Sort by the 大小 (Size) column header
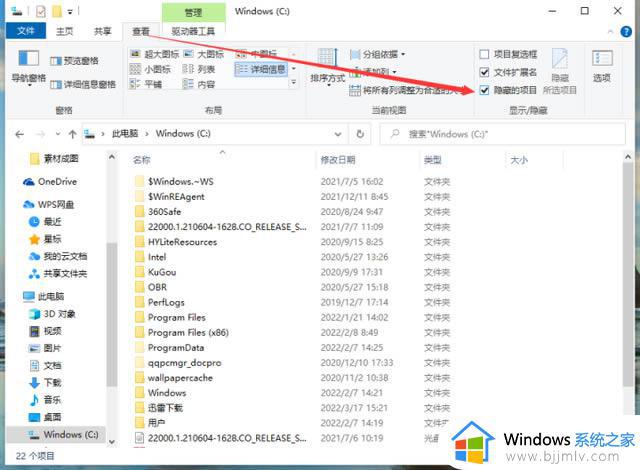This screenshot has height=470, width=640. click(x=519, y=160)
